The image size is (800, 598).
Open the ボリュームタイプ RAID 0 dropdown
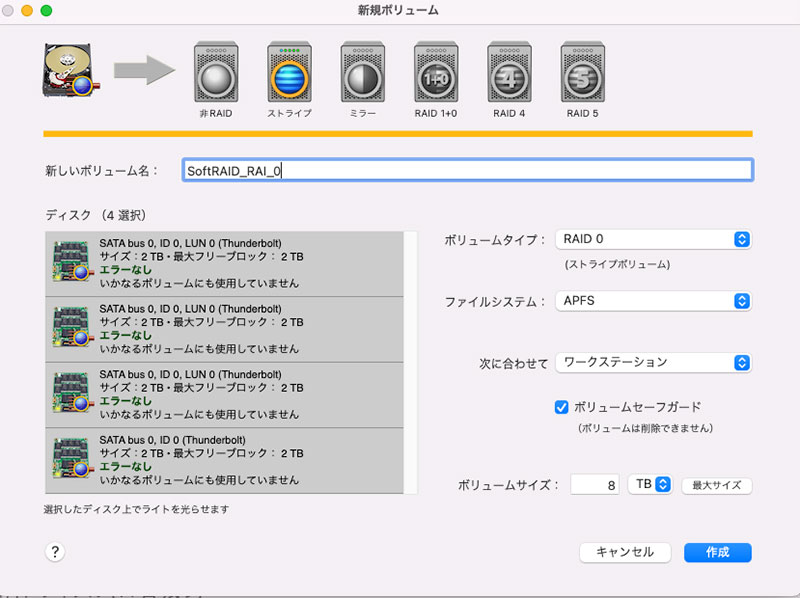pyautogui.click(x=653, y=239)
